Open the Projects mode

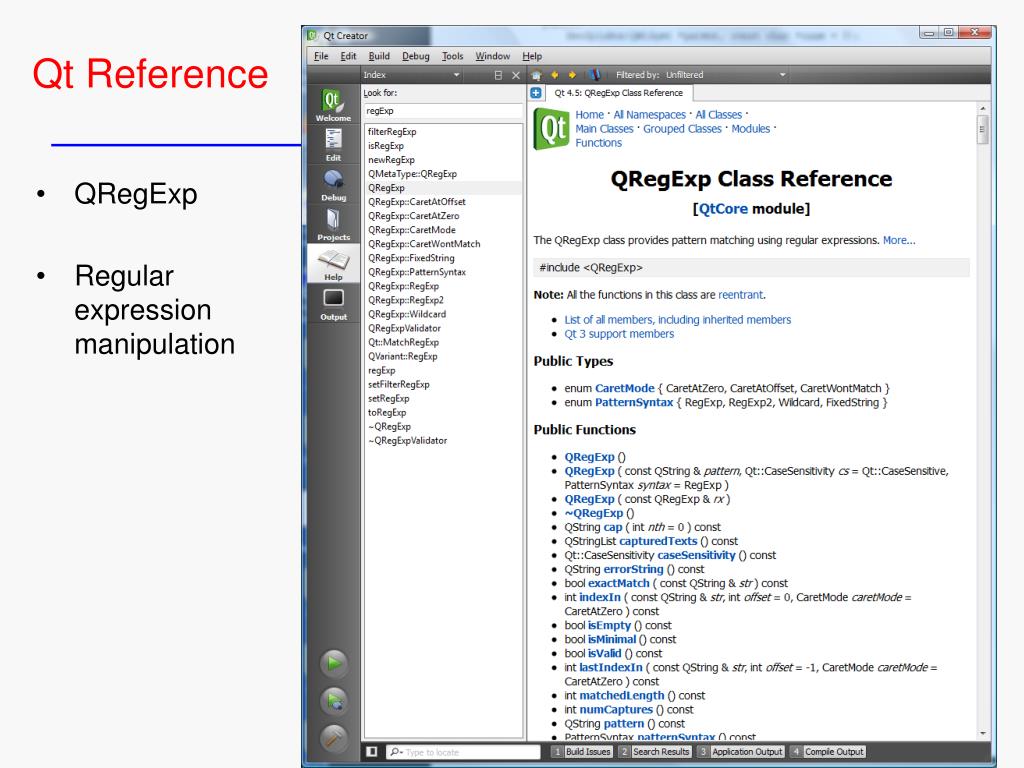click(x=333, y=224)
